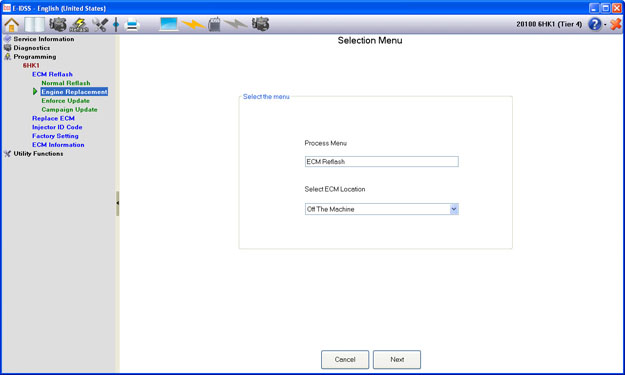Open Utility Functions section
This screenshot has width=625, height=375.
coord(38,153)
